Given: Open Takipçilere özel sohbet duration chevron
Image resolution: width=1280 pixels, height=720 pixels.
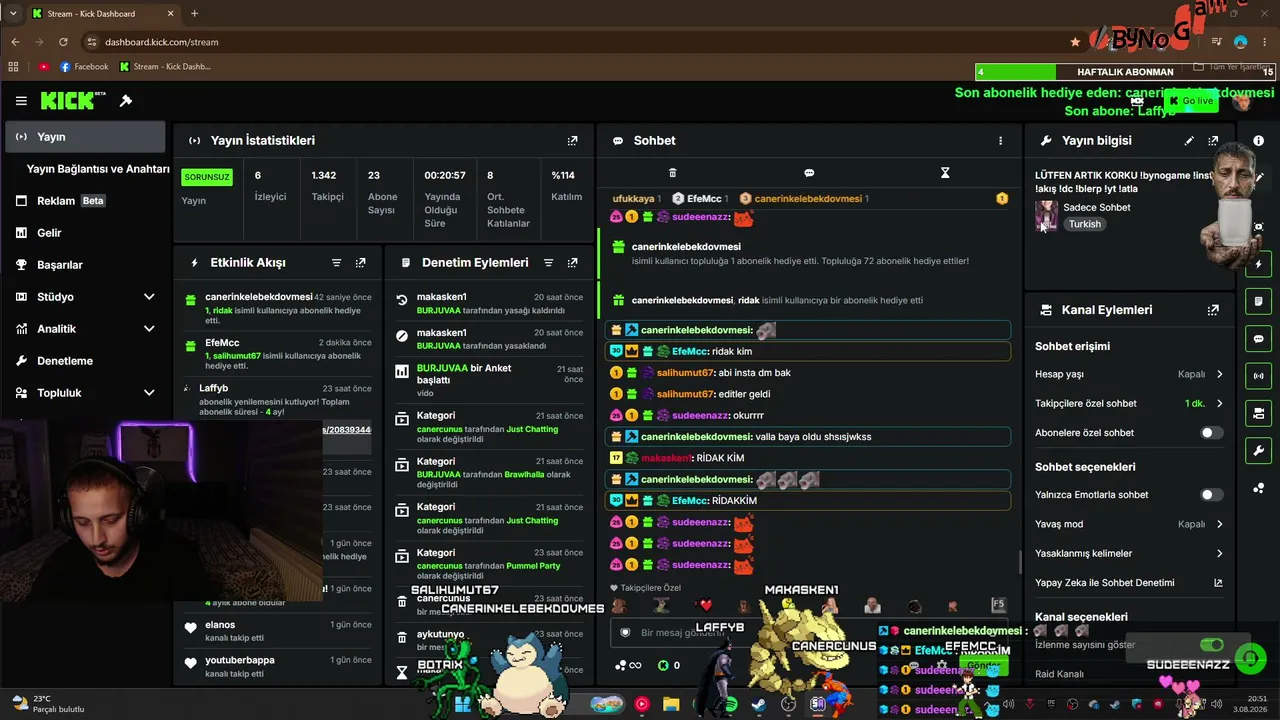Looking at the screenshot, I should pyautogui.click(x=1219, y=404).
